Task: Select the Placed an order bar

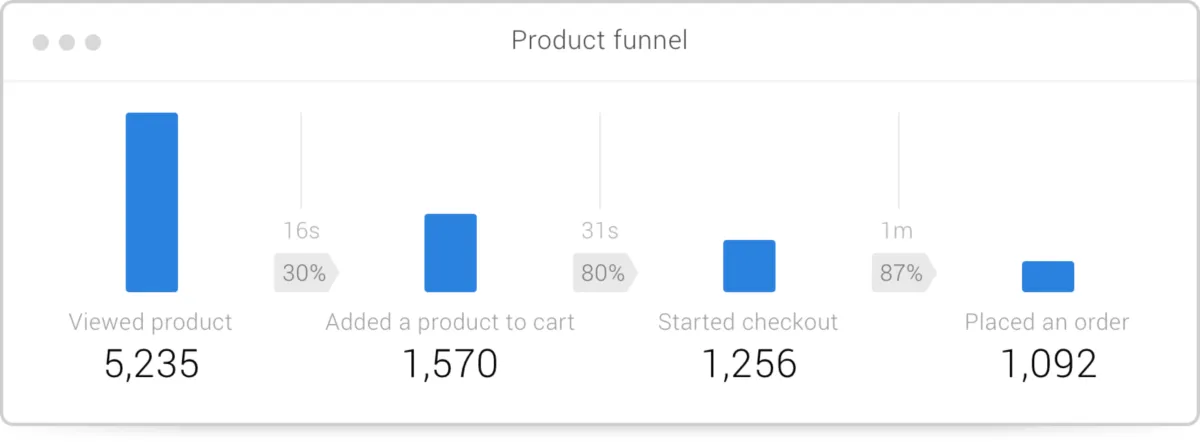Action: [1048, 277]
